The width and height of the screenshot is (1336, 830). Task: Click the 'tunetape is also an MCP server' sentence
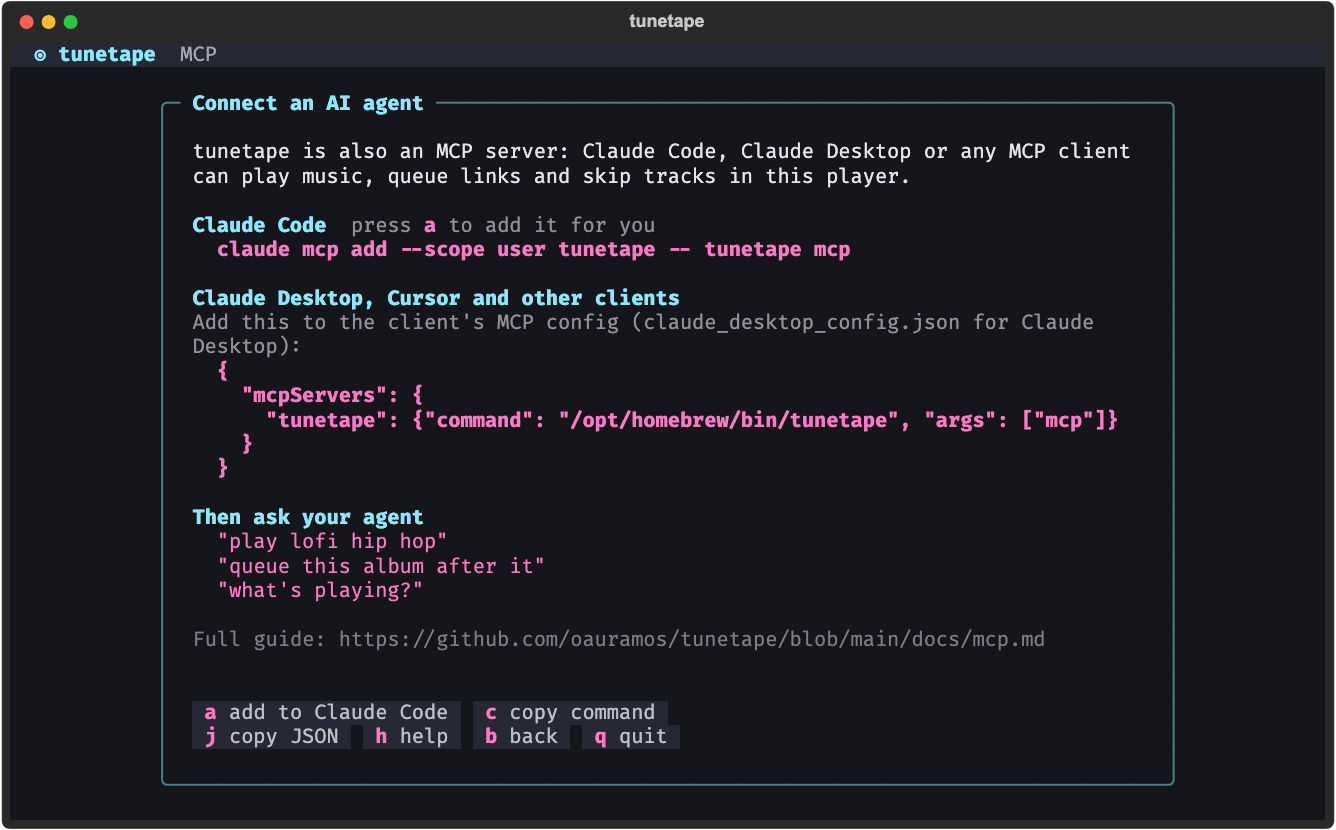(661, 164)
